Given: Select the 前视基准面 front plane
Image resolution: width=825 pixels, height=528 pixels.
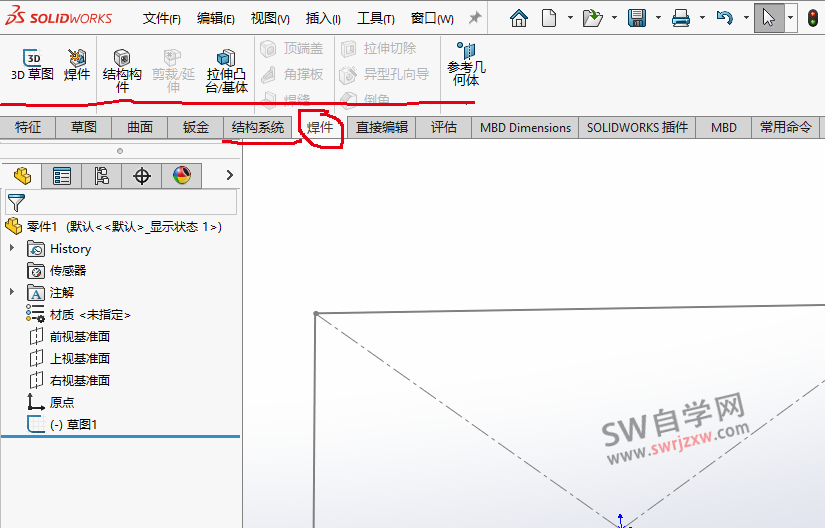Looking at the screenshot, I should tap(69, 337).
